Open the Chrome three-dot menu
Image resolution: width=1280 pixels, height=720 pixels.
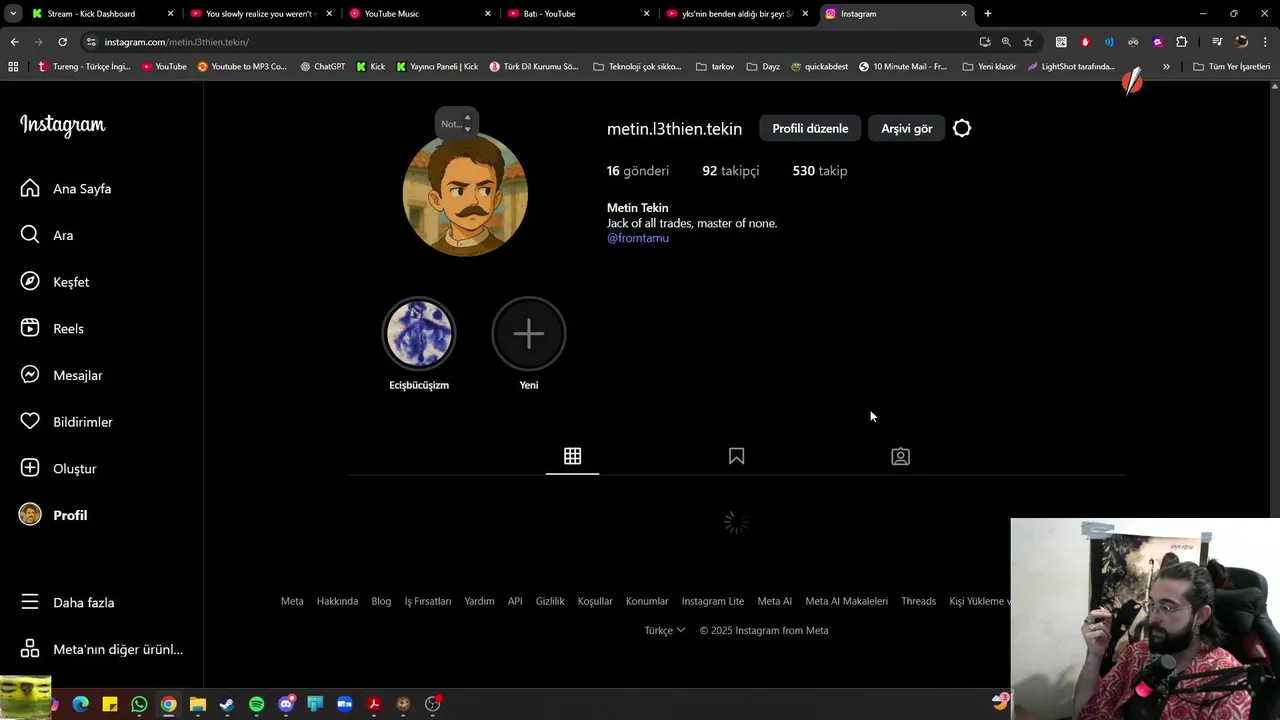point(1265,42)
